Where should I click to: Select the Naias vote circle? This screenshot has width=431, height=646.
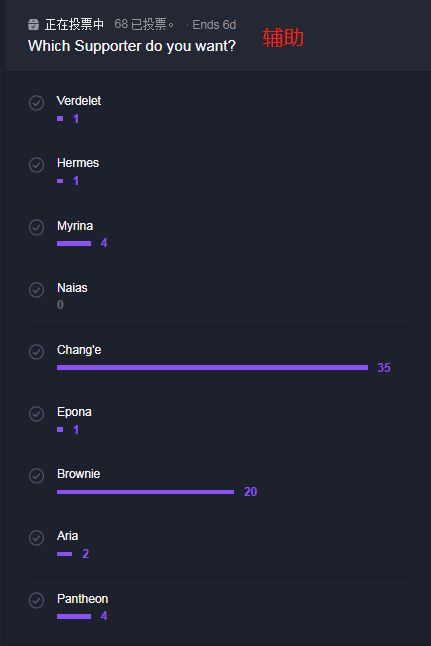point(37,289)
